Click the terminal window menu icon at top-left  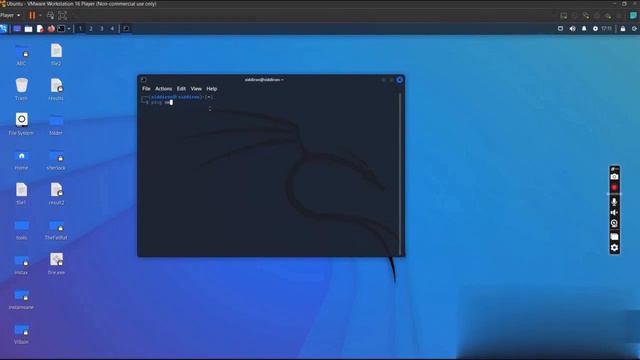(144, 80)
